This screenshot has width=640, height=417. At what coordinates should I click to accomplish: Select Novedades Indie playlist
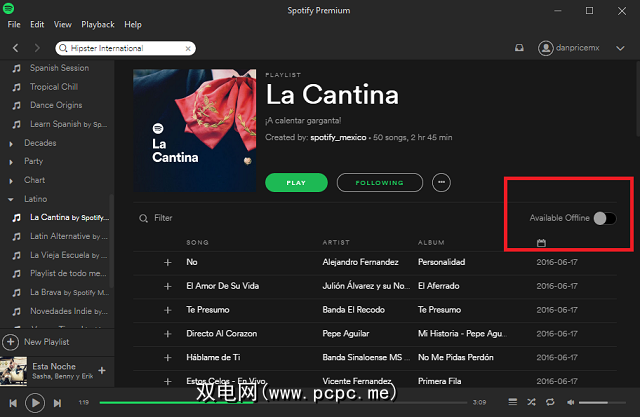pos(69,311)
